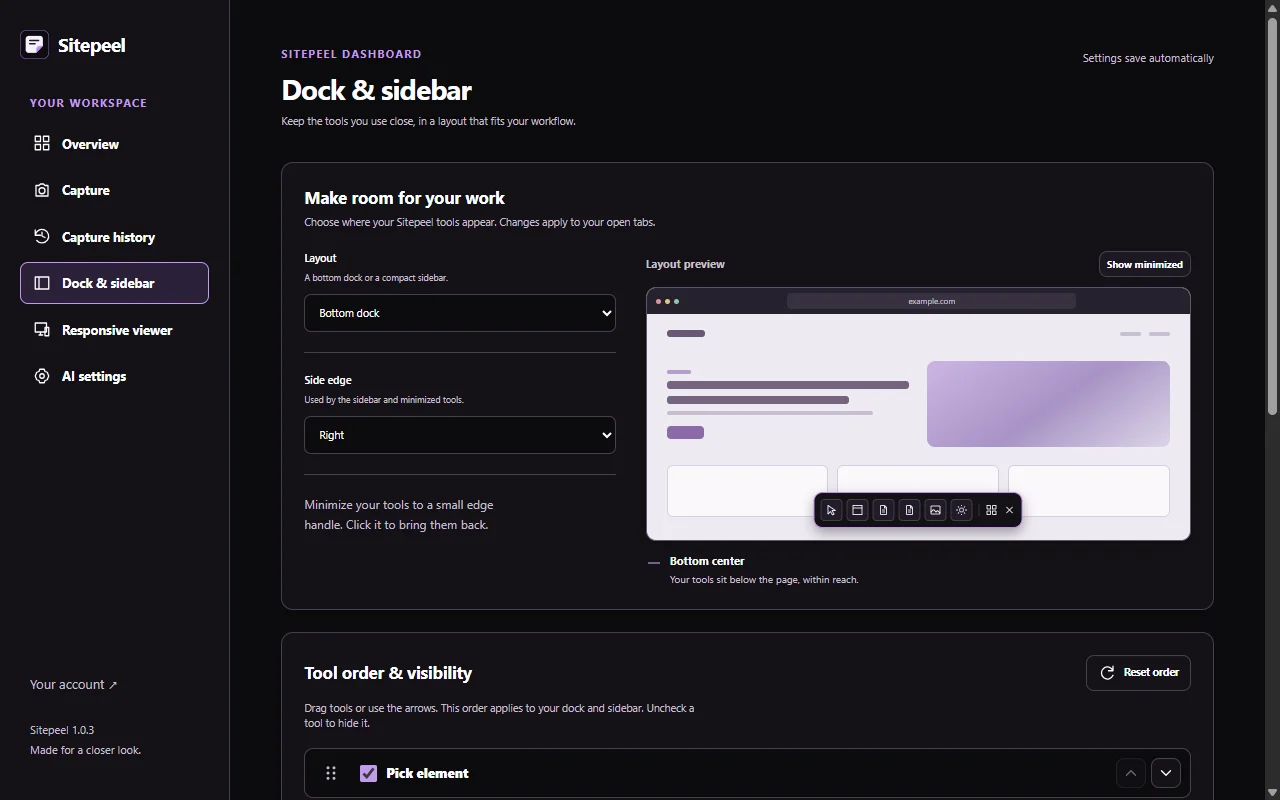Click the Responsive viewer devices icon

(x=42, y=330)
